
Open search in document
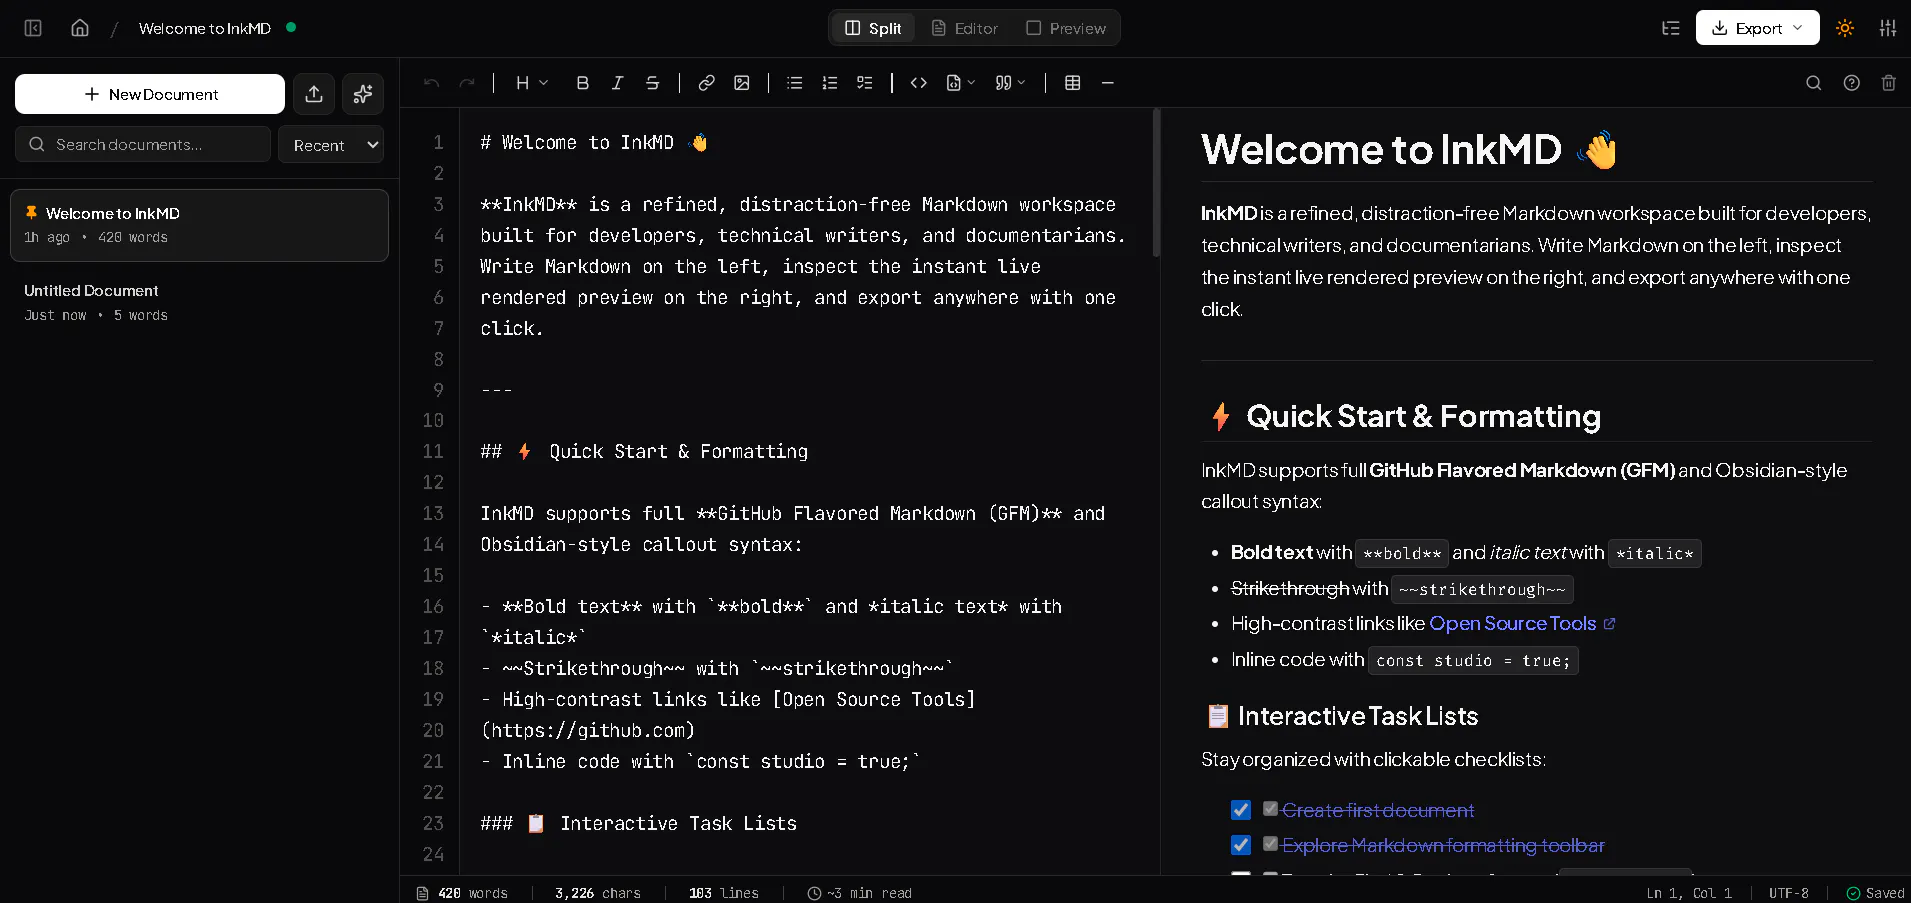[x=1813, y=83]
